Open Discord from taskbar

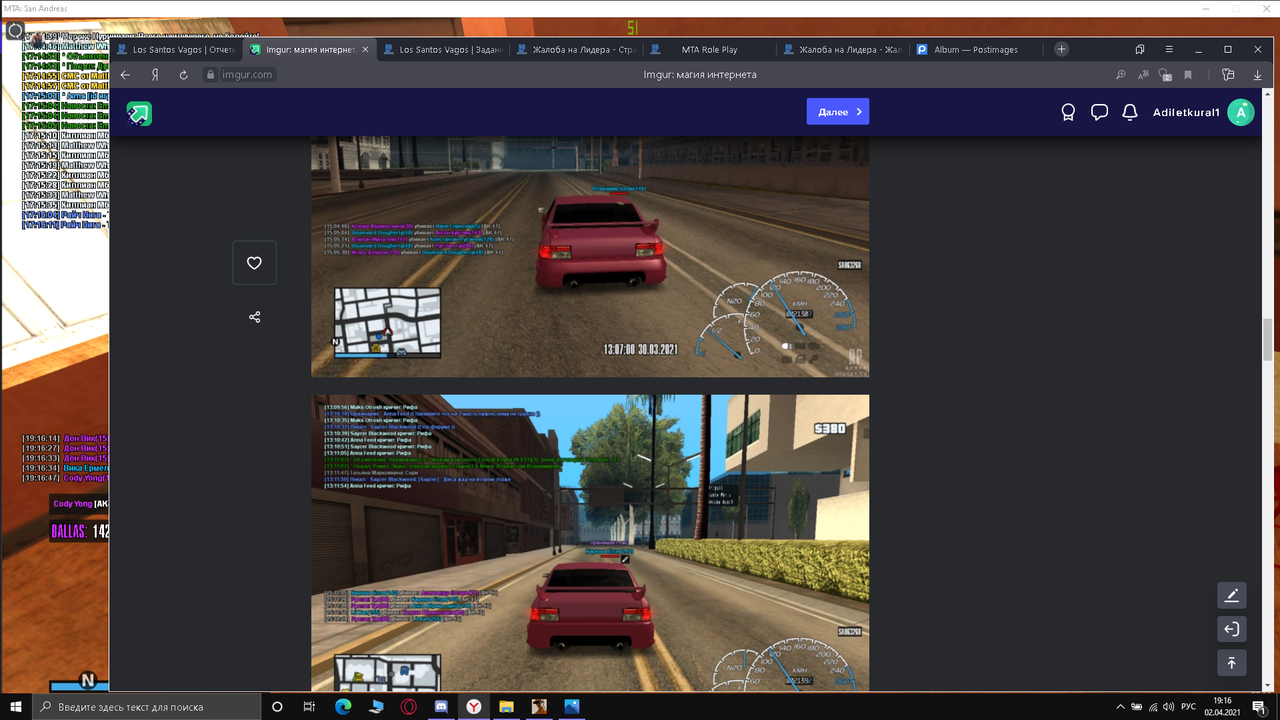(441, 706)
